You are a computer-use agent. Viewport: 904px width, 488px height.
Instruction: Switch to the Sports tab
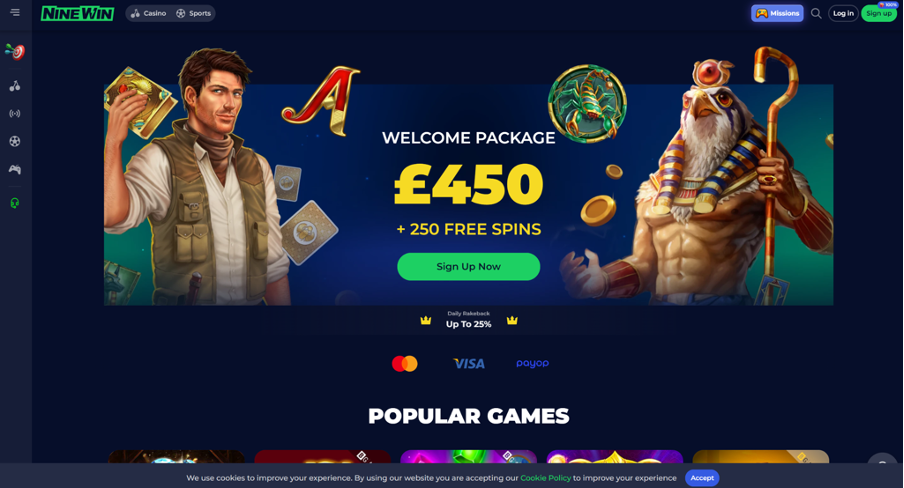point(194,13)
